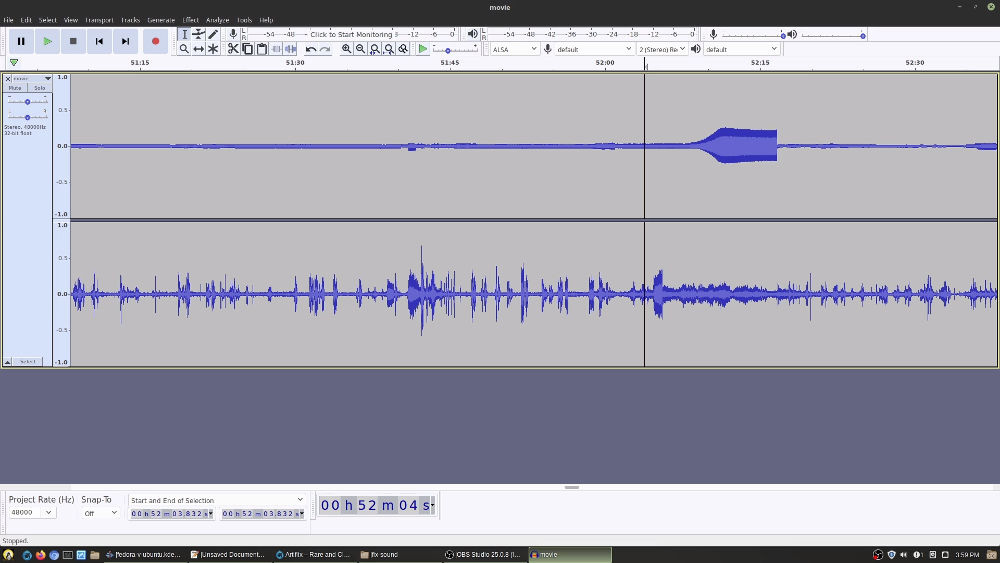Viewport: 1000px width, 563px height.
Task: Begin recording with the red Record button
Action: click(156, 41)
